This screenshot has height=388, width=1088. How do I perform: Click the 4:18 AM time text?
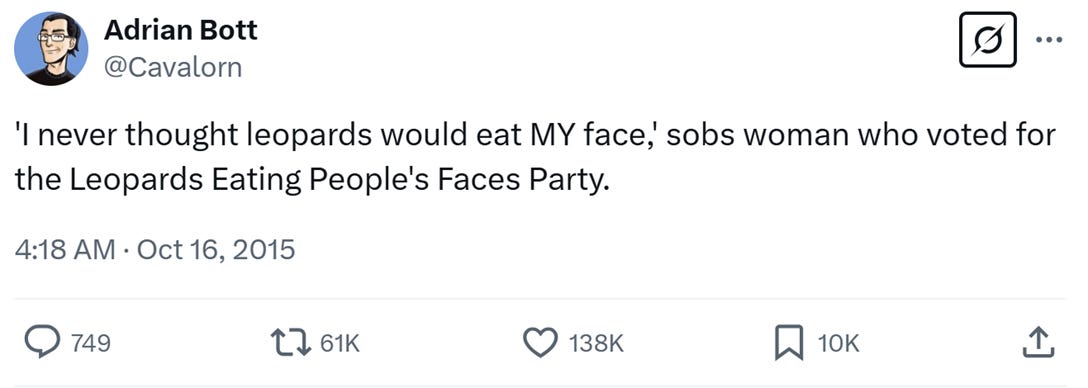coord(65,249)
